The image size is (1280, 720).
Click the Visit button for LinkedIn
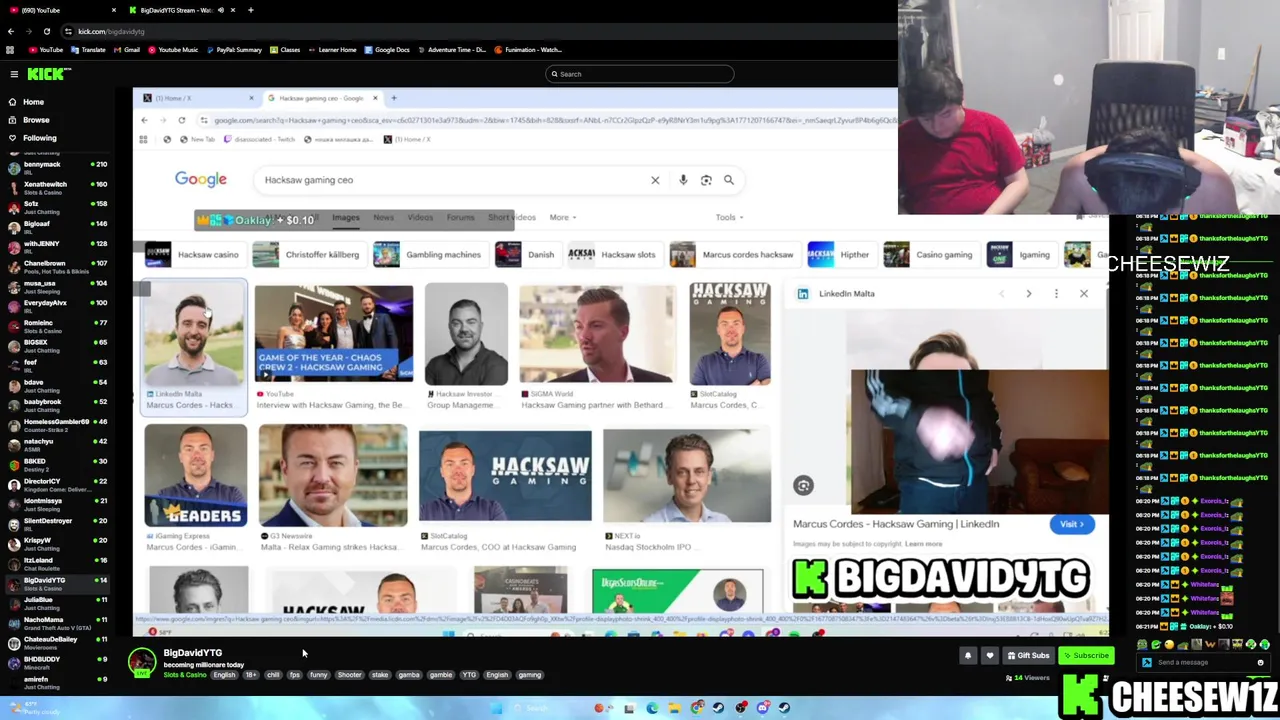1072,524
